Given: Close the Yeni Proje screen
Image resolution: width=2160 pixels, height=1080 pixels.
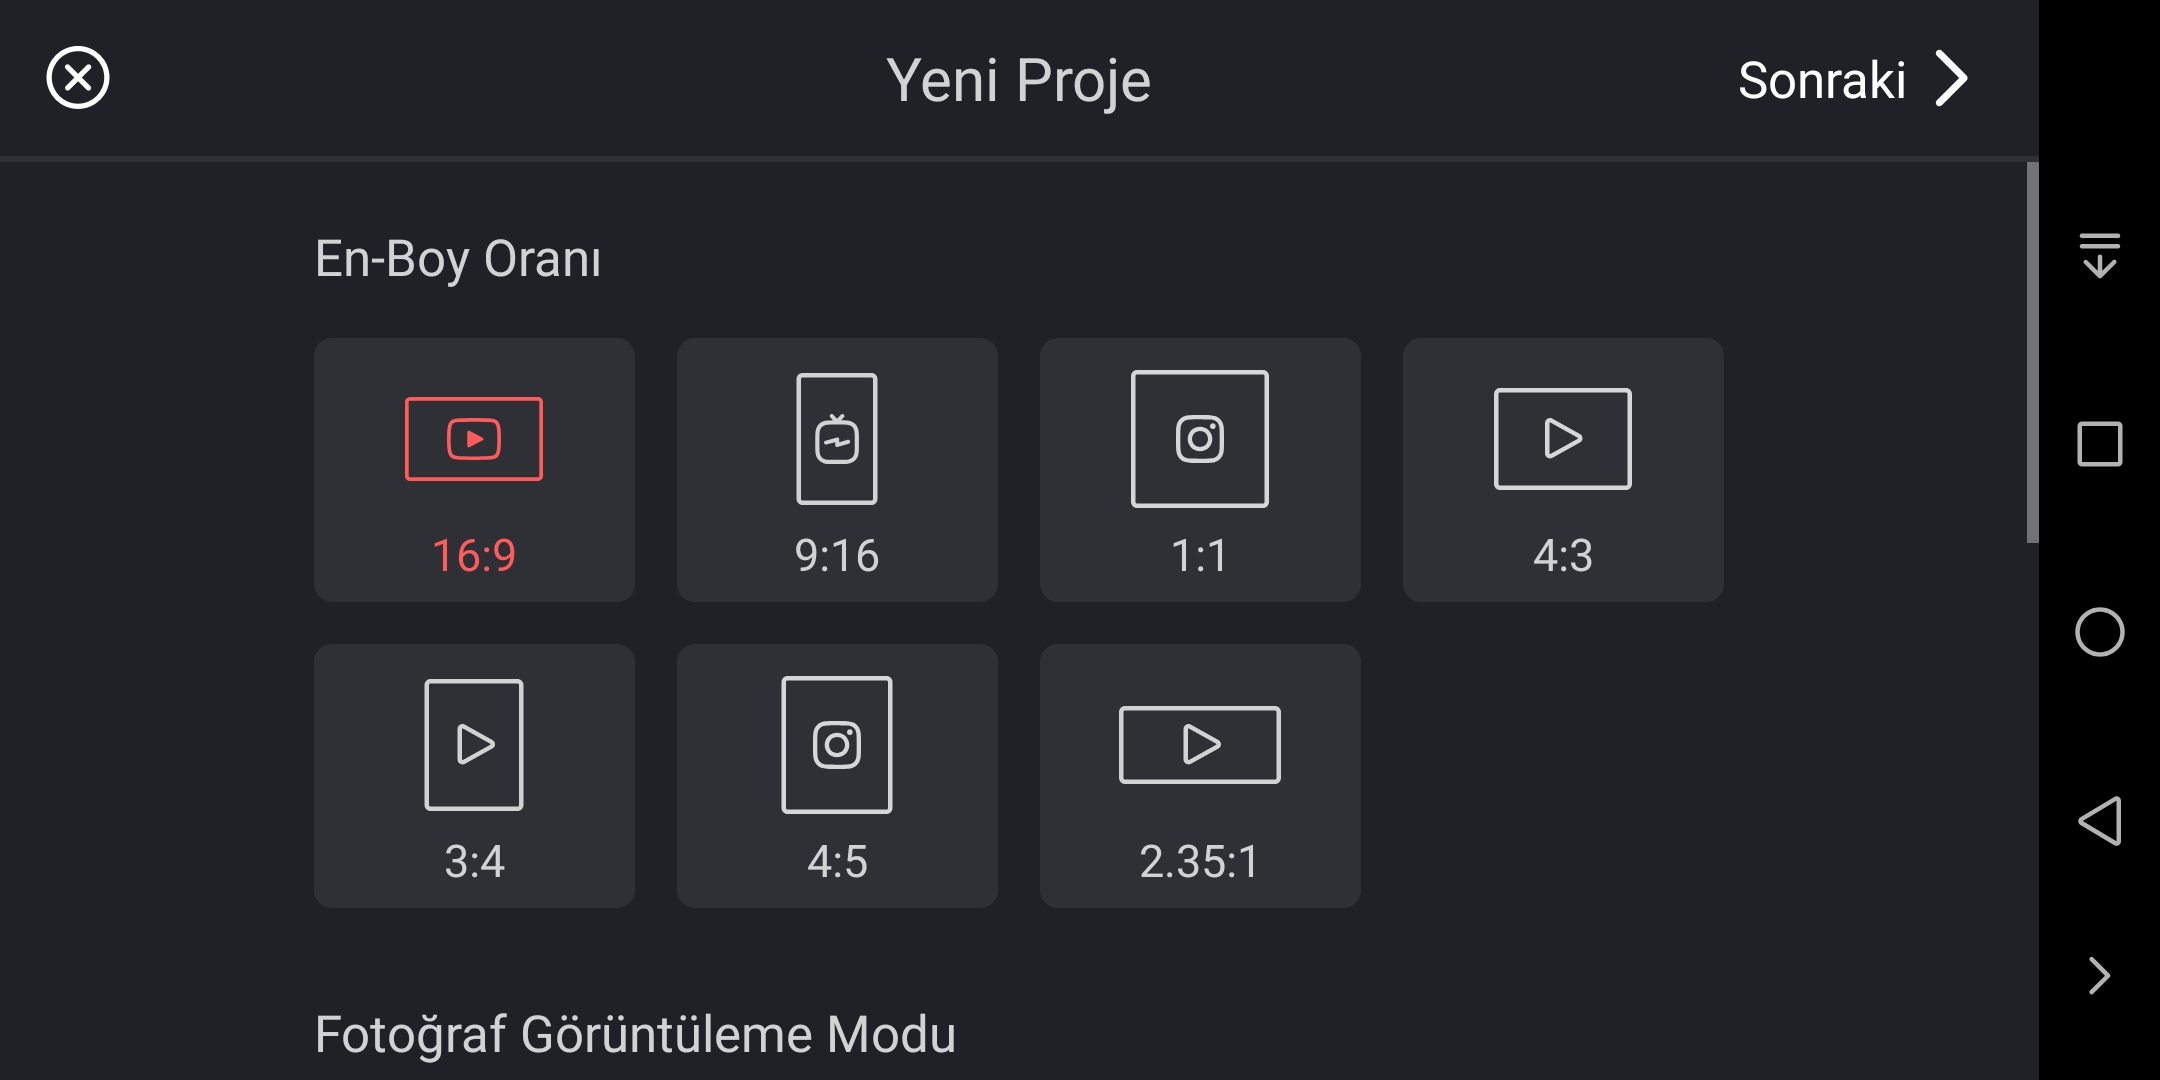Looking at the screenshot, I should pos(78,78).
